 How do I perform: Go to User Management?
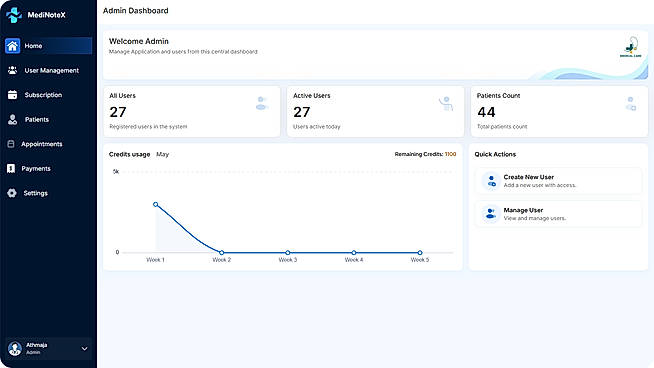pos(48,71)
